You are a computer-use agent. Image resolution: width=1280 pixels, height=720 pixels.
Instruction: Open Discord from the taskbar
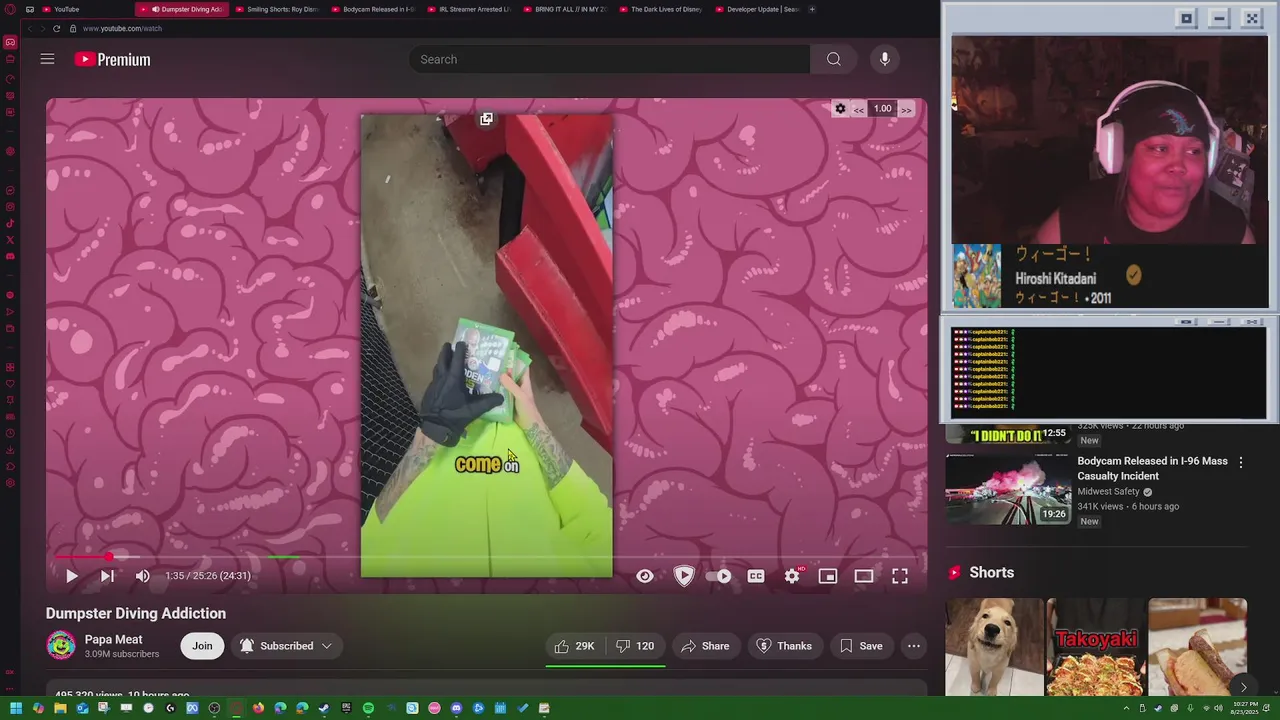coord(456,708)
